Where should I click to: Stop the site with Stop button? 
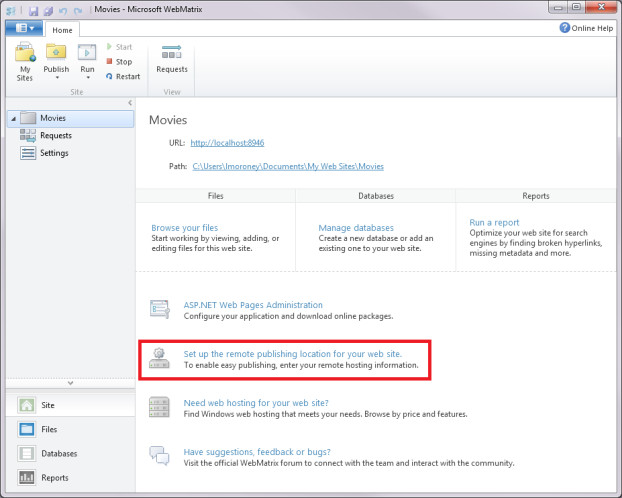coord(119,62)
